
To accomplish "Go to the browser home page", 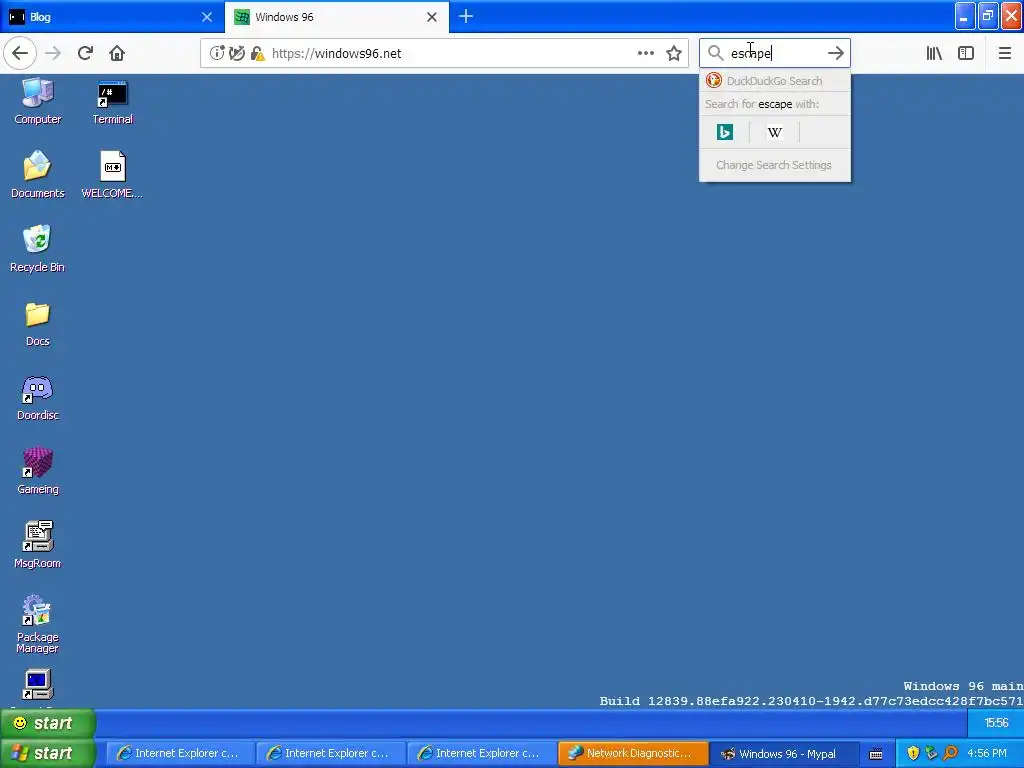I will (x=117, y=53).
